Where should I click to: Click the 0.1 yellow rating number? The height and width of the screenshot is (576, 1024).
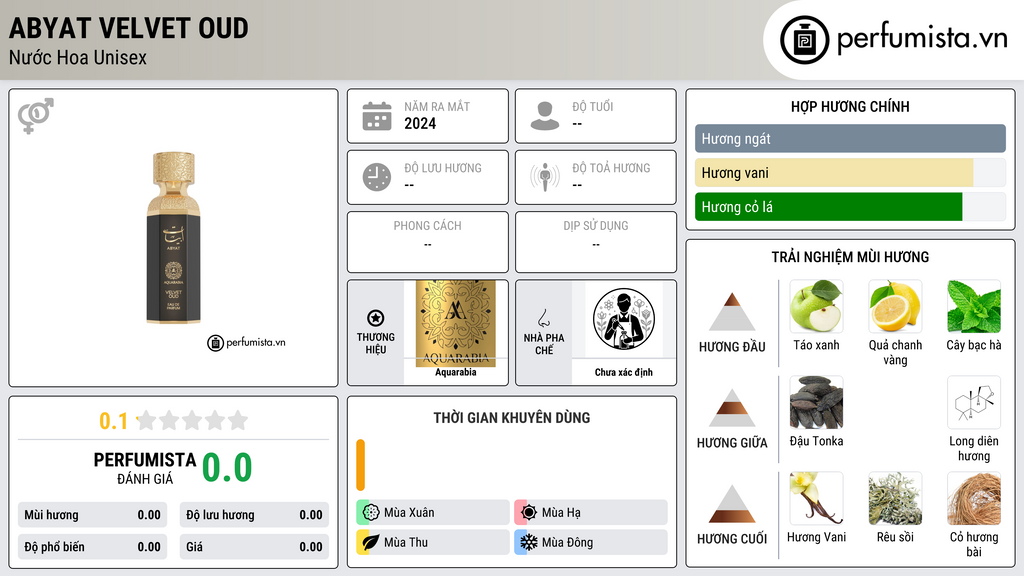pos(114,421)
